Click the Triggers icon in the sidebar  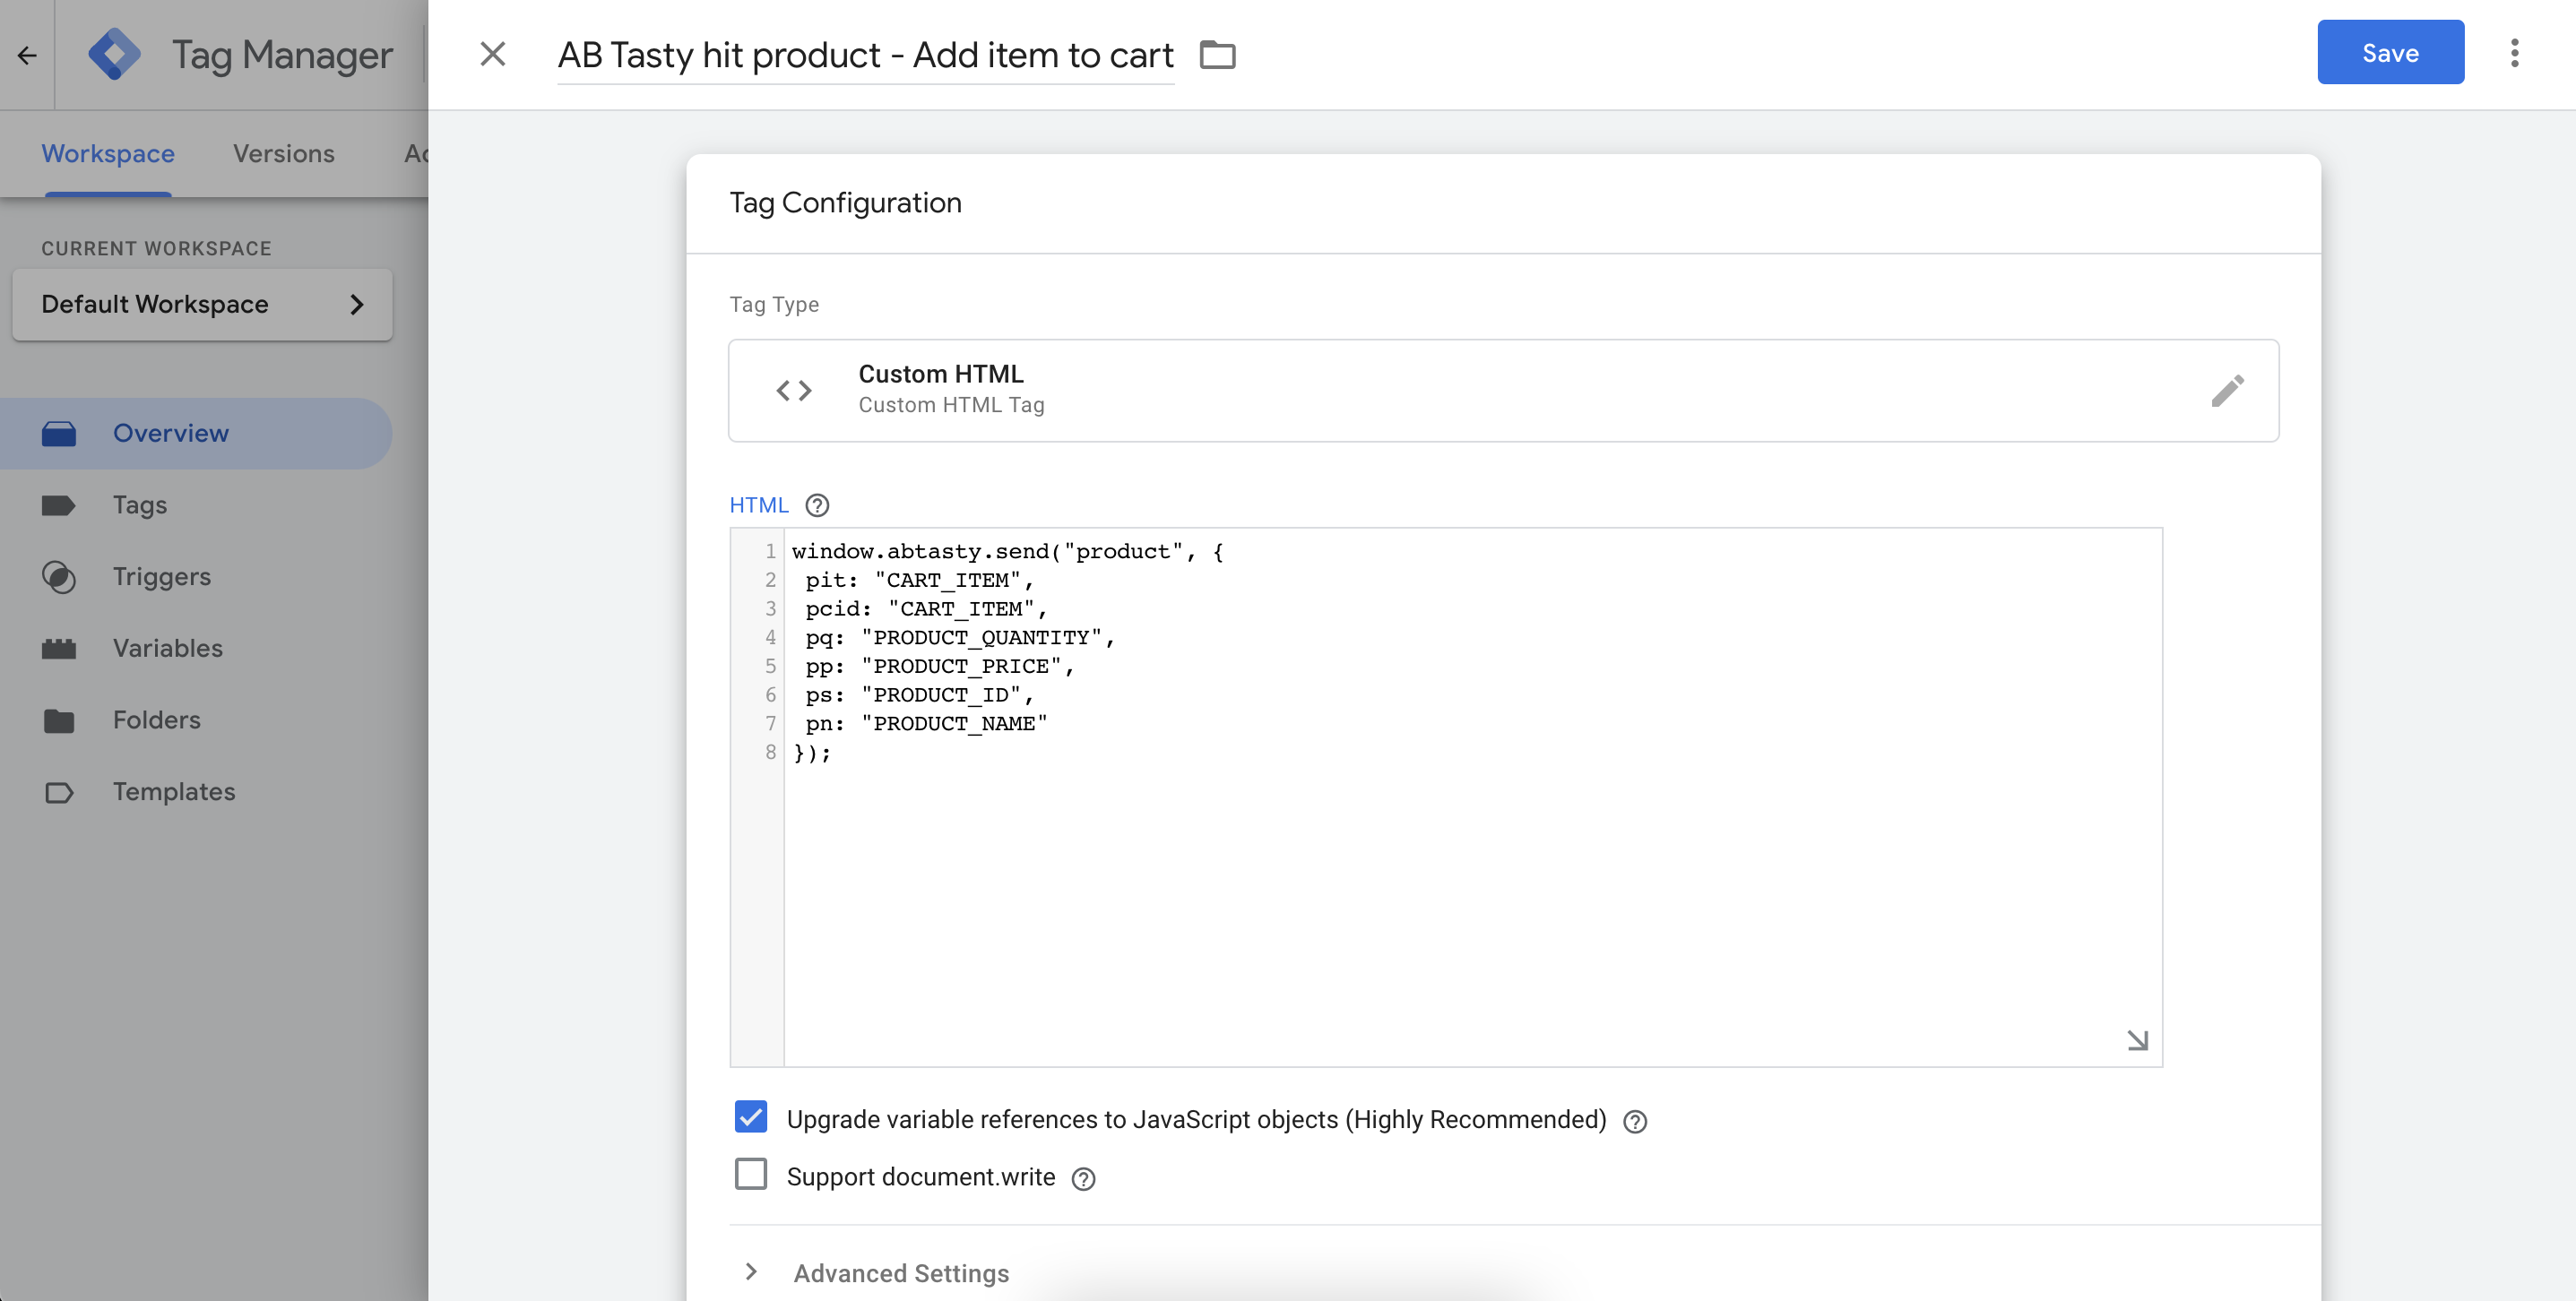[x=59, y=577]
